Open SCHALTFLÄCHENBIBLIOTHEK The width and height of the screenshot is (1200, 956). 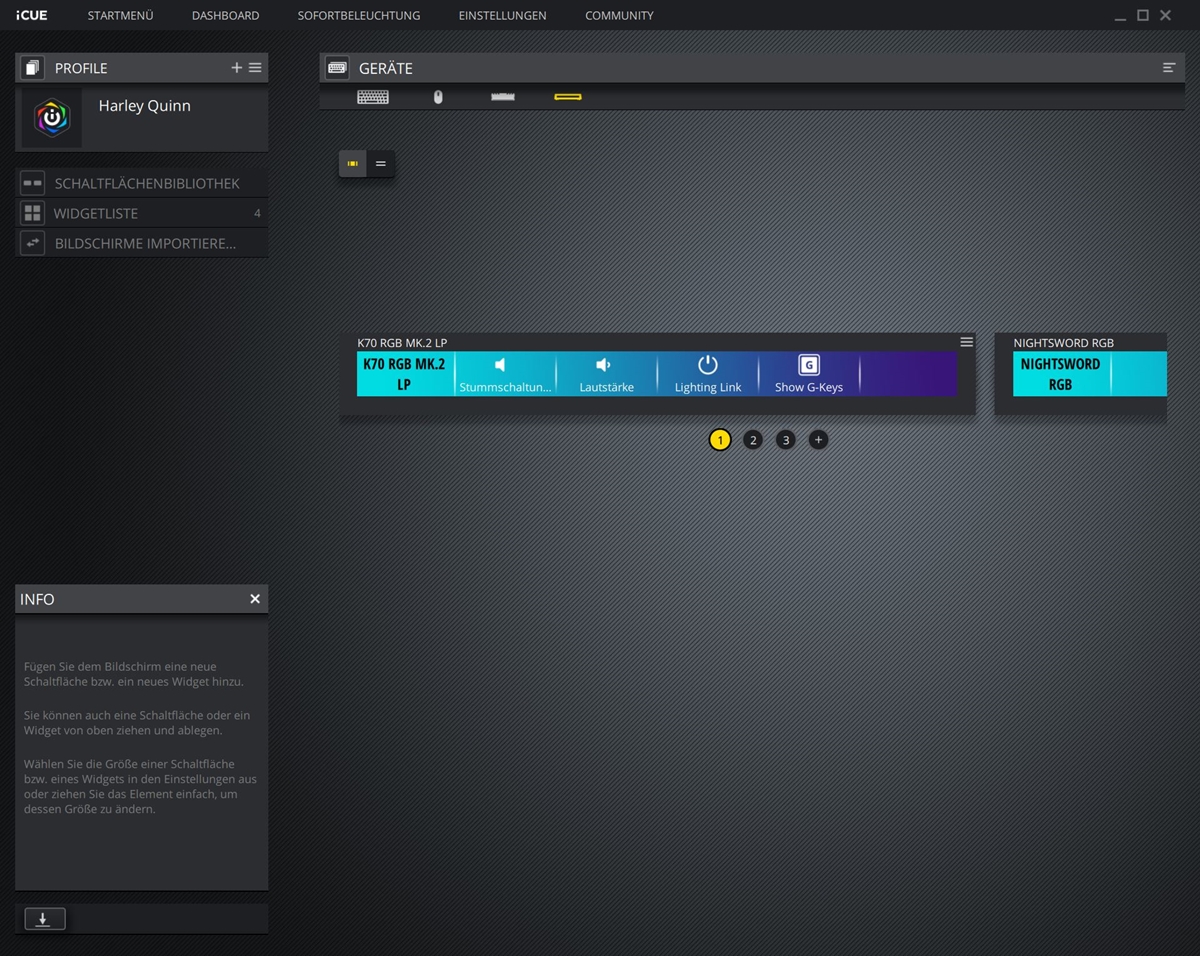pos(142,183)
